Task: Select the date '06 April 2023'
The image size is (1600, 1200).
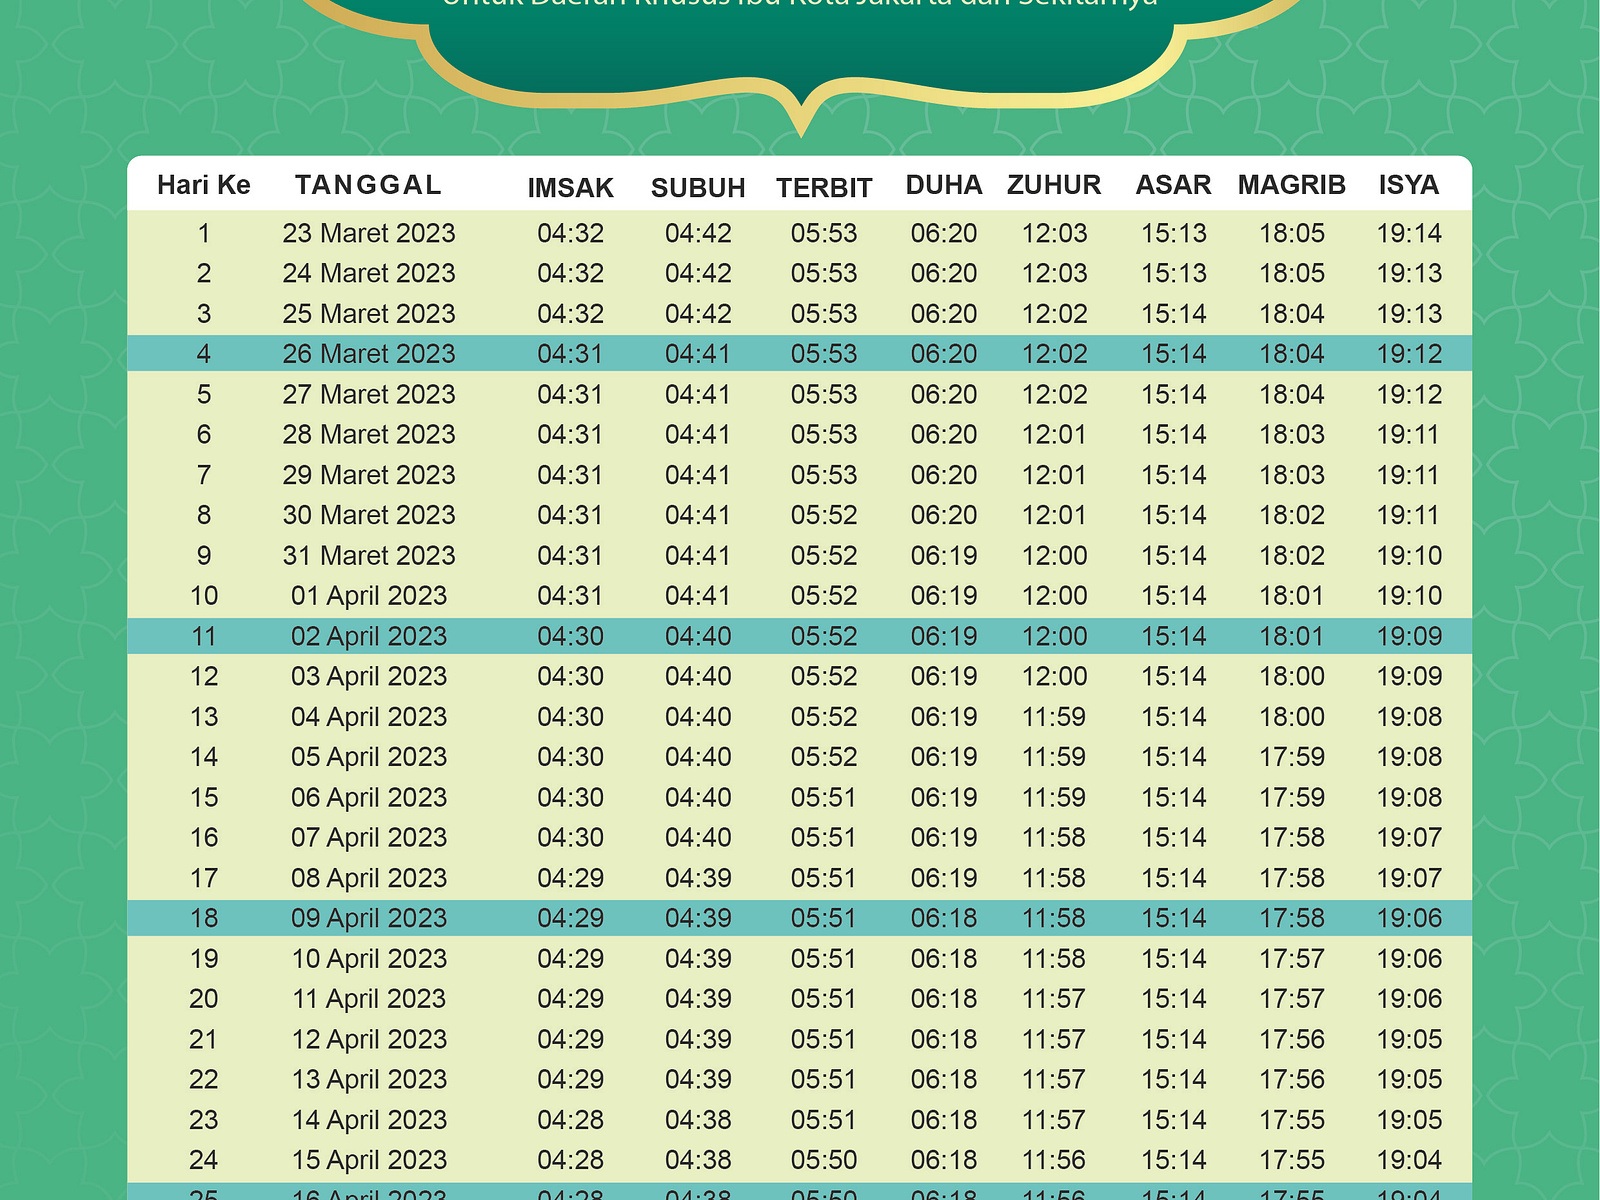Action: tap(369, 798)
